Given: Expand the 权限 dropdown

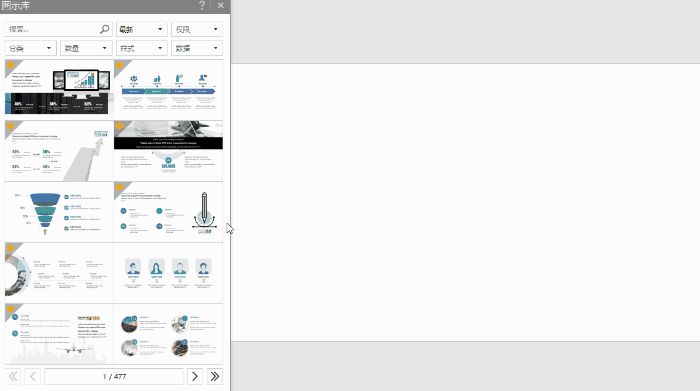Looking at the screenshot, I should point(197,29).
